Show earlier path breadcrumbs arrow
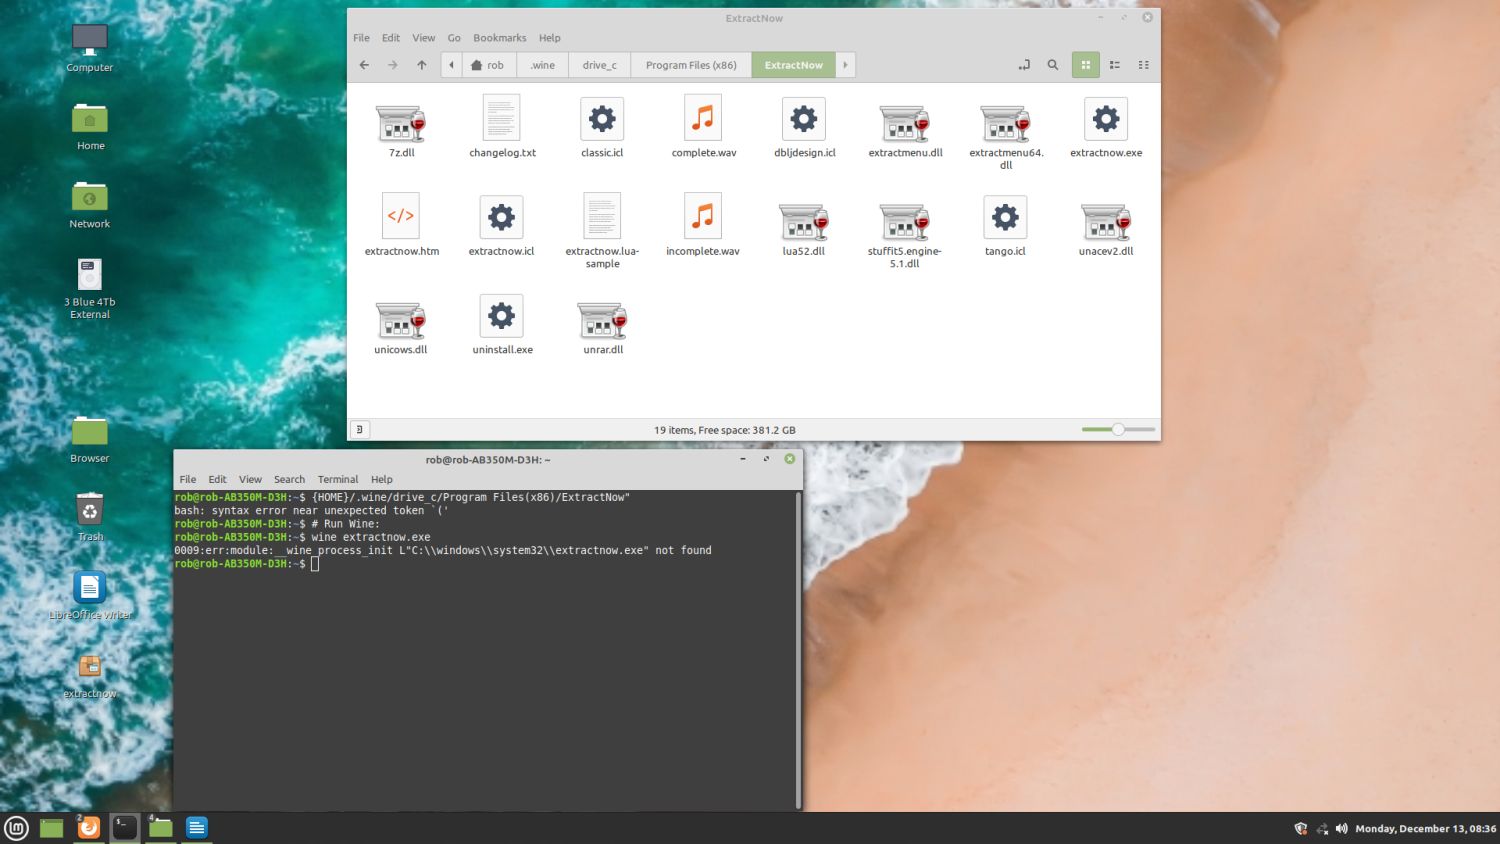 (x=451, y=65)
